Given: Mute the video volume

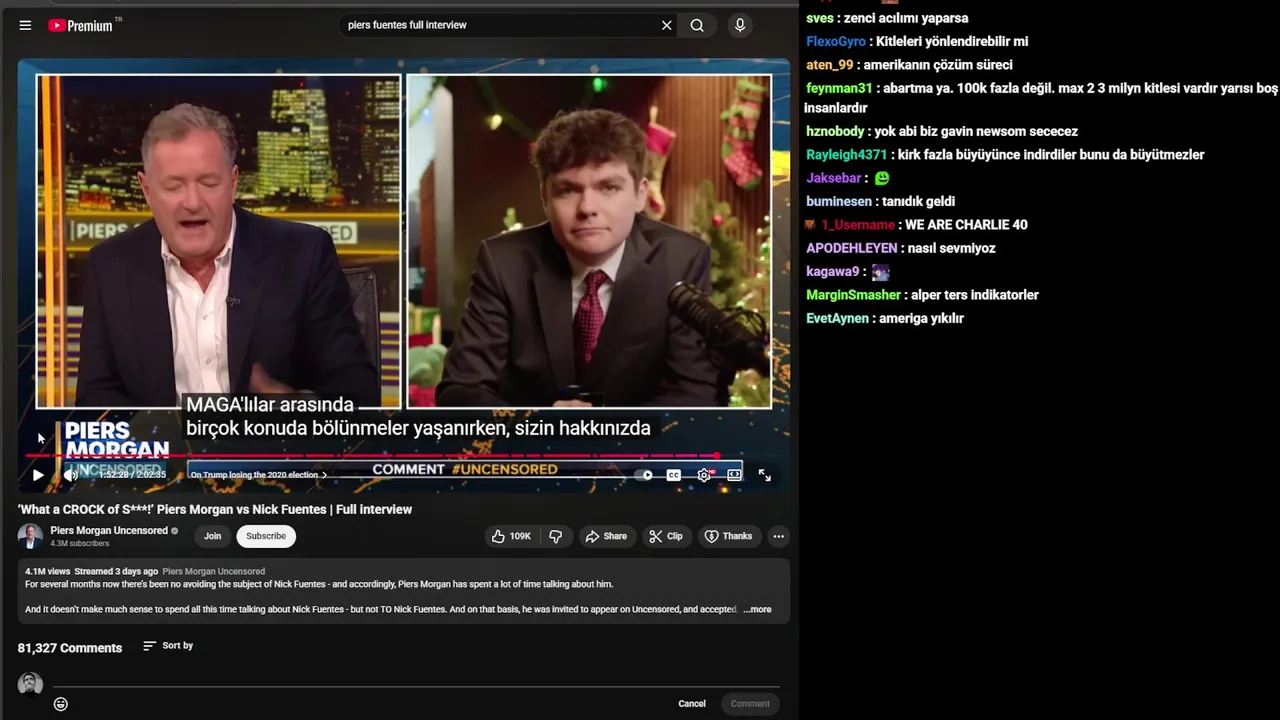Looking at the screenshot, I should [70, 475].
